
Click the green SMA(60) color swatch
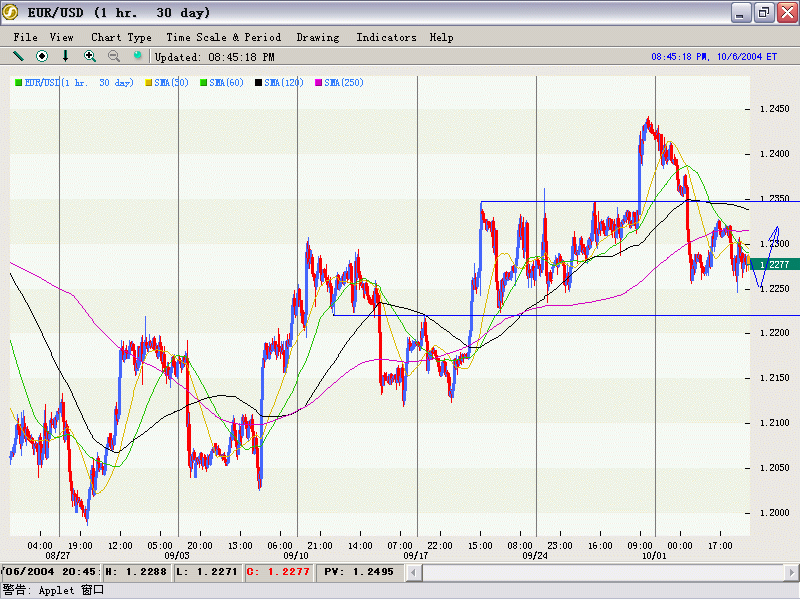[x=203, y=82]
